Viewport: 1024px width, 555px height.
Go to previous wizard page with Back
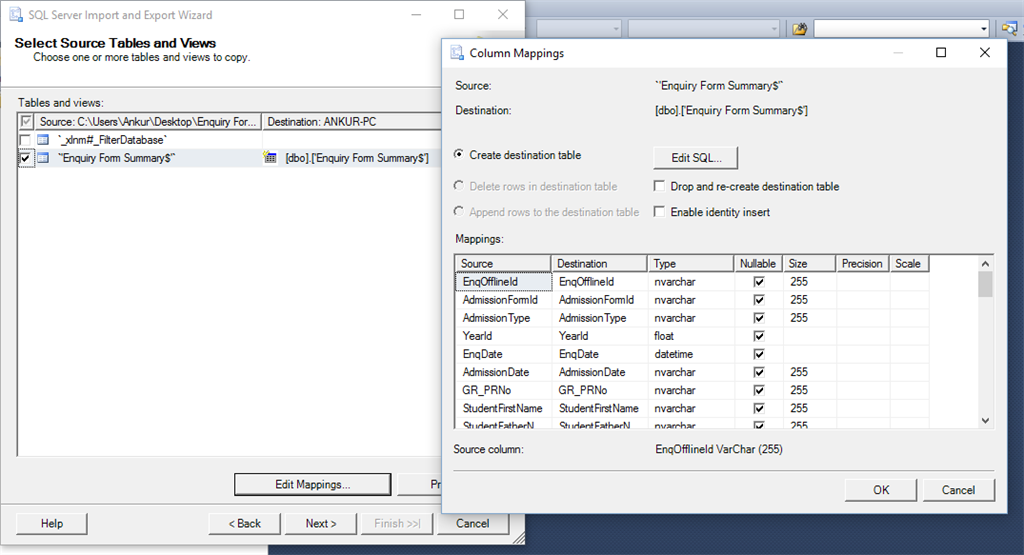(245, 524)
